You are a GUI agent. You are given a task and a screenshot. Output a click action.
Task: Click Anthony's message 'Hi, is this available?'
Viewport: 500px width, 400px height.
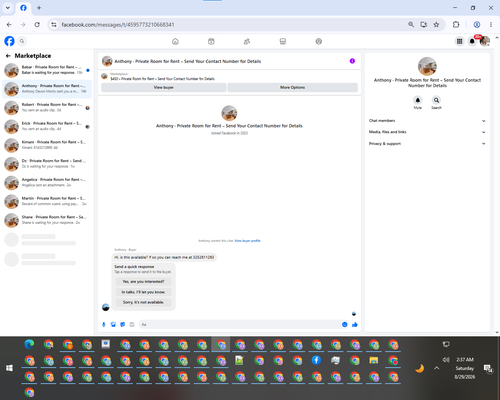(x=164, y=257)
